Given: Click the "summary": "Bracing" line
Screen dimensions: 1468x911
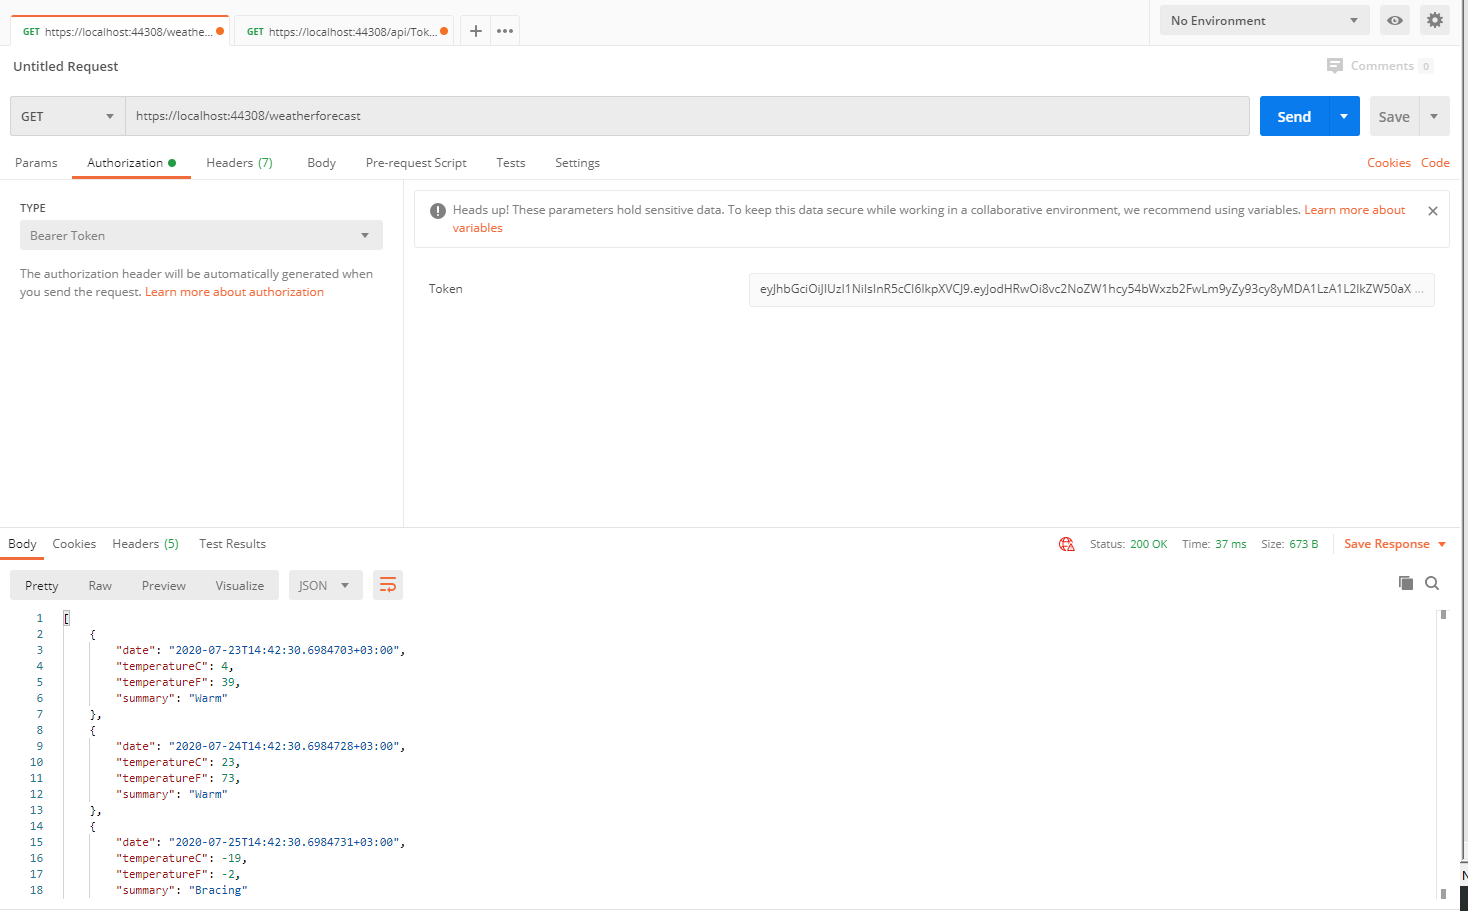Looking at the screenshot, I should pyautogui.click(x=181, y=890).
